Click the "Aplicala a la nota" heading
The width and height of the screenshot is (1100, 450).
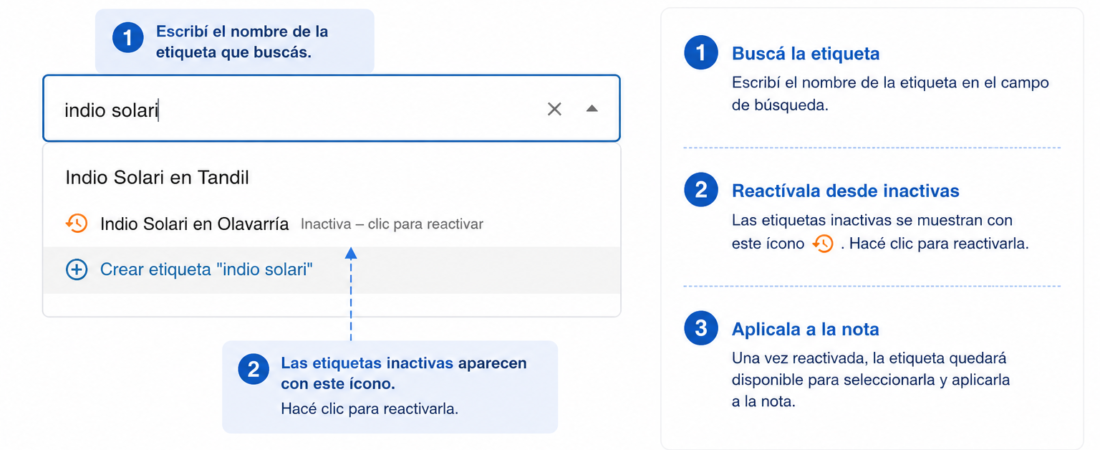pyautogui.click(x=805, y=329)
